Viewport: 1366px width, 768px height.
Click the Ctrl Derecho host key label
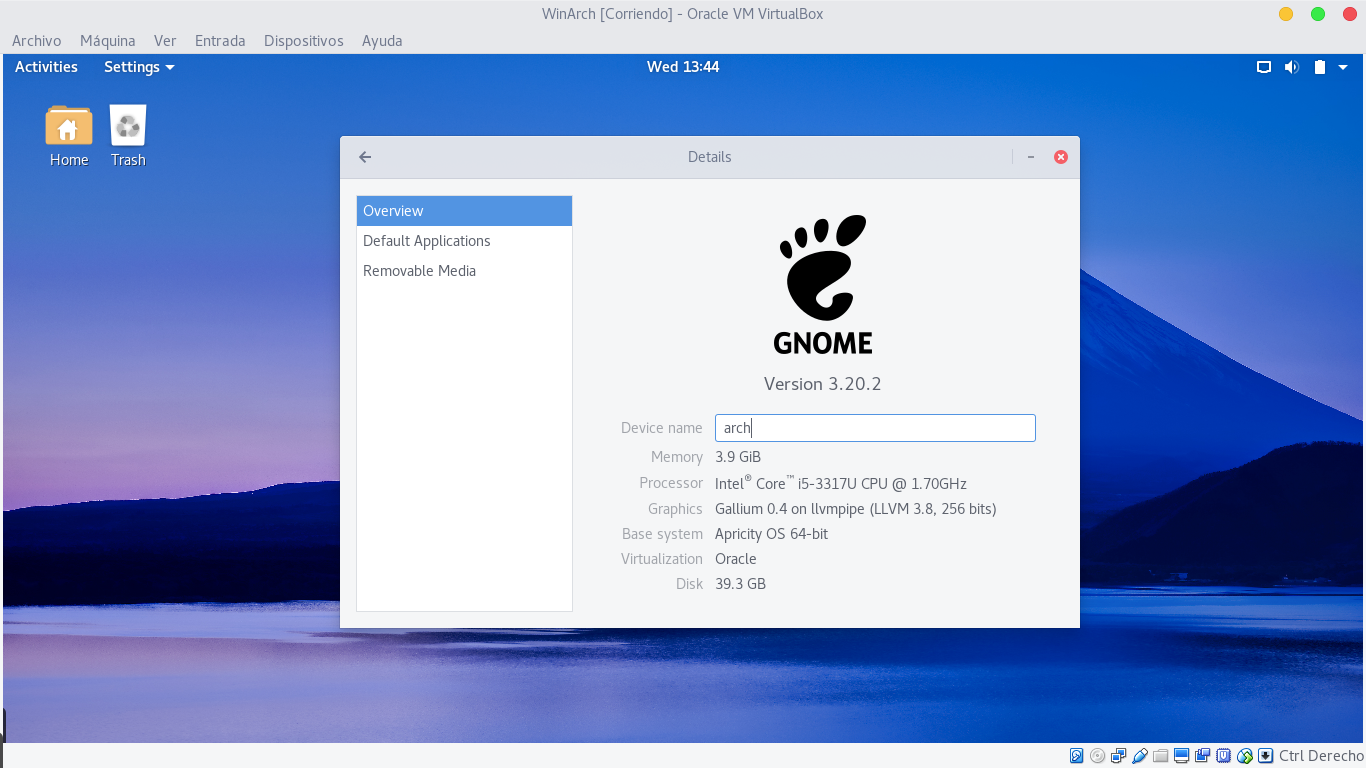[x=1321, y=756]
